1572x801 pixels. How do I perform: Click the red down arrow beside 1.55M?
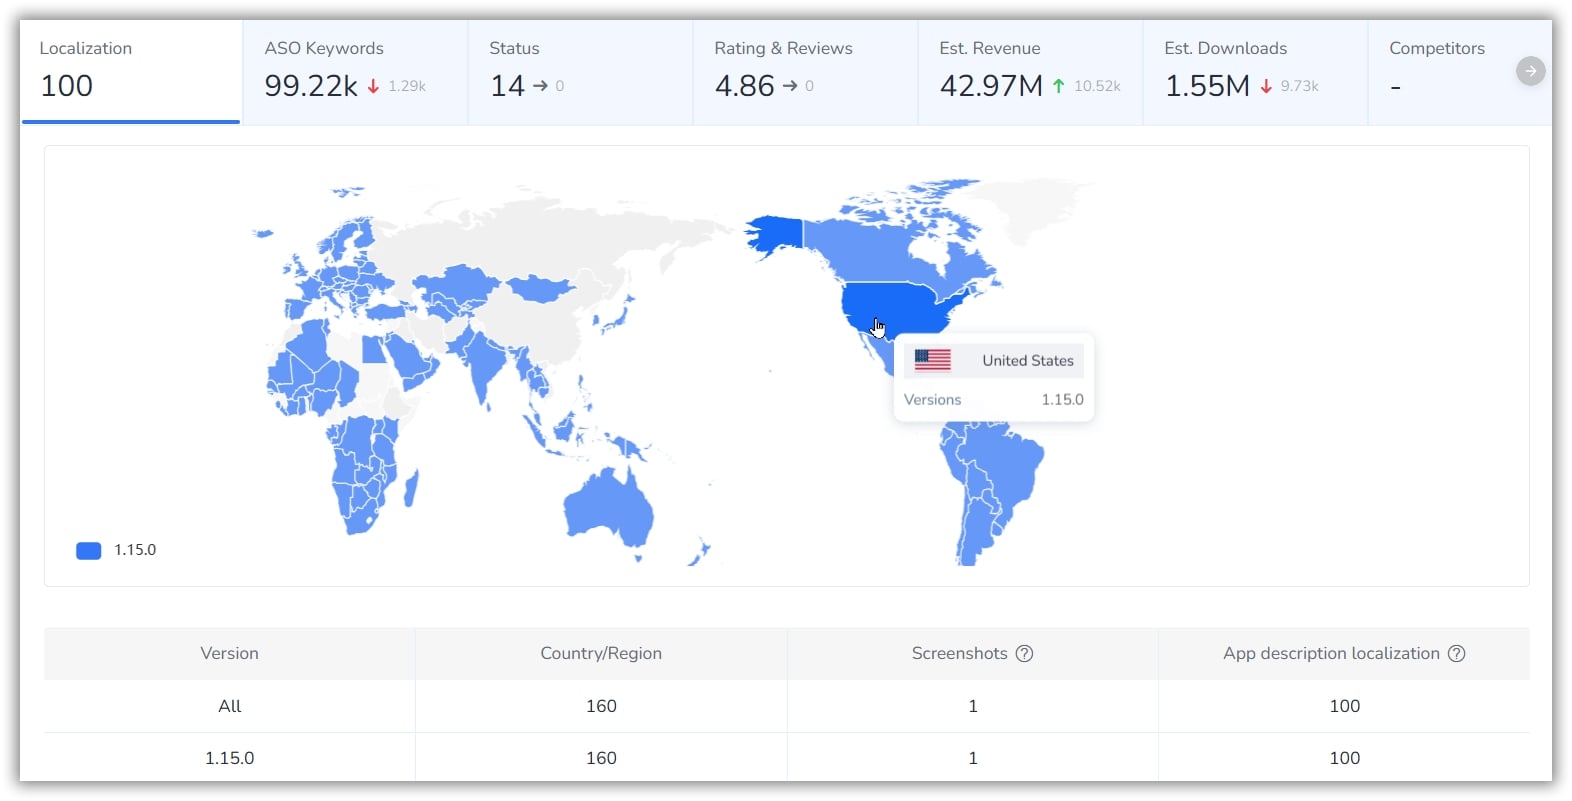click(1266, 86)
